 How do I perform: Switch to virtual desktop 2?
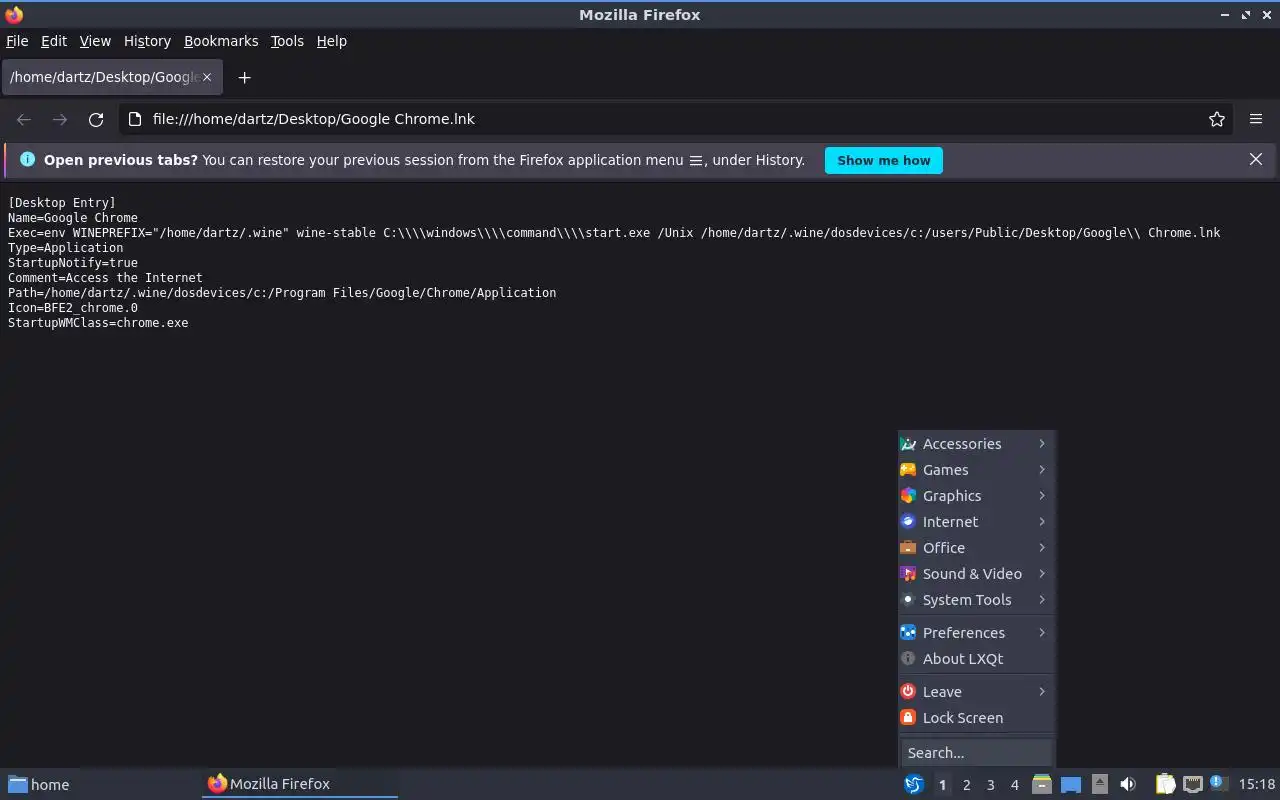[966, 785]
